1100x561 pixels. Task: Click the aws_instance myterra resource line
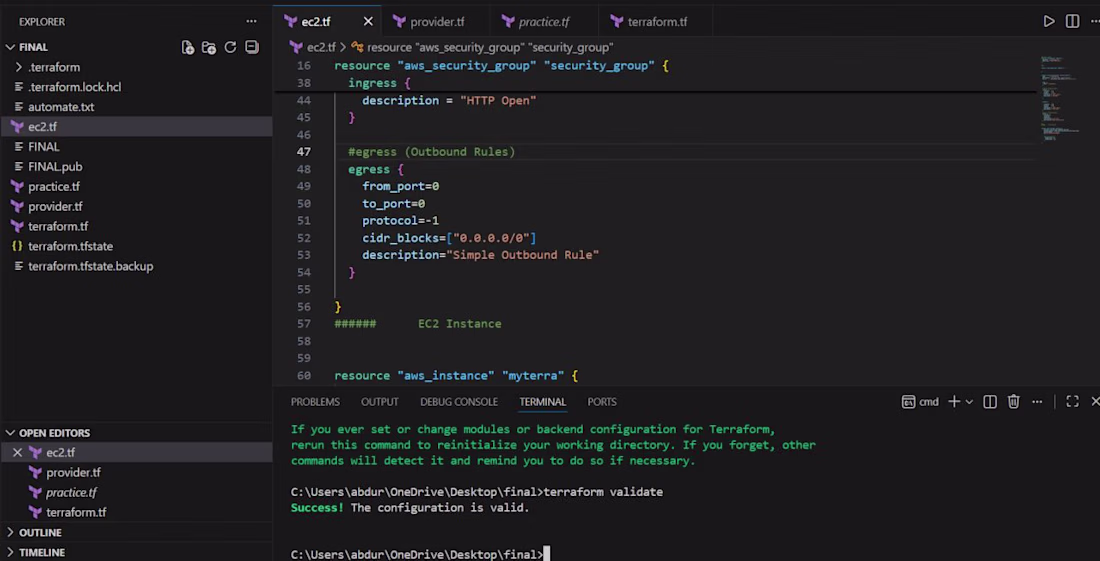456,376
